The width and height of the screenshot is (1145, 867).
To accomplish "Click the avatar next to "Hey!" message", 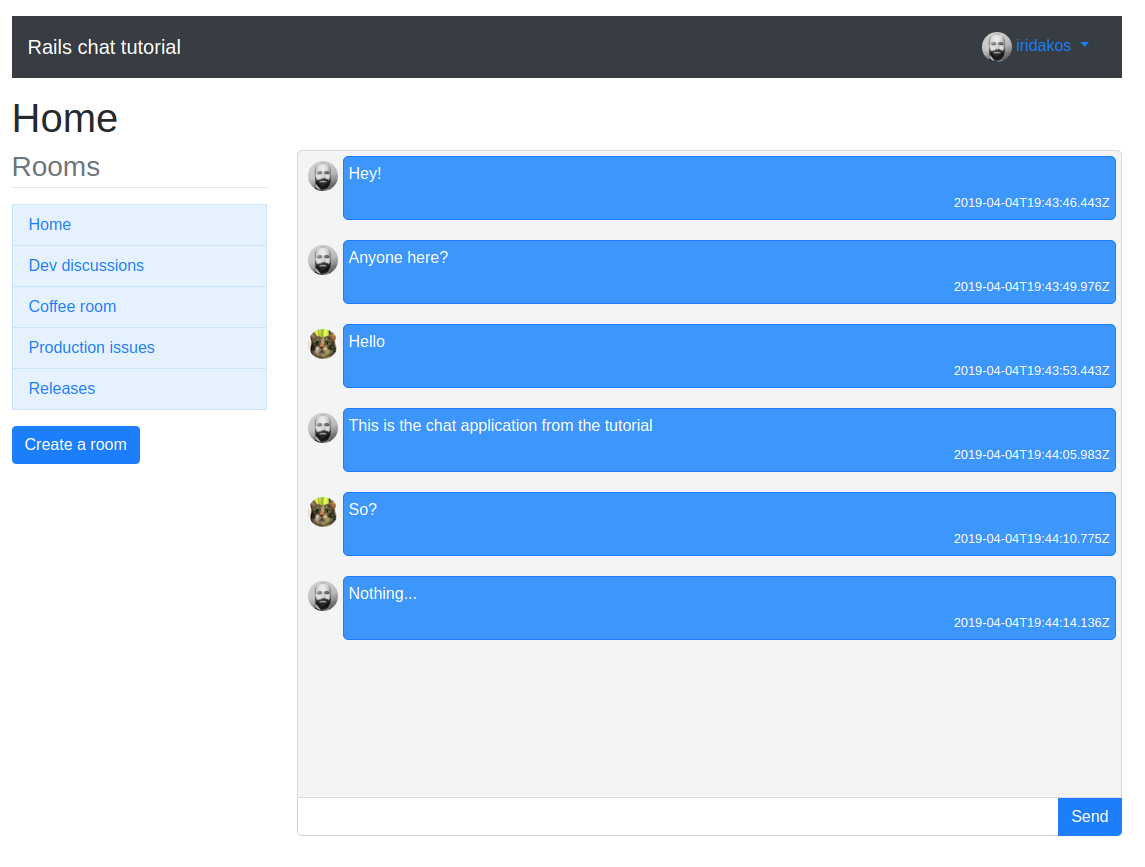I will pyautogui.click(x=323, y=176).
